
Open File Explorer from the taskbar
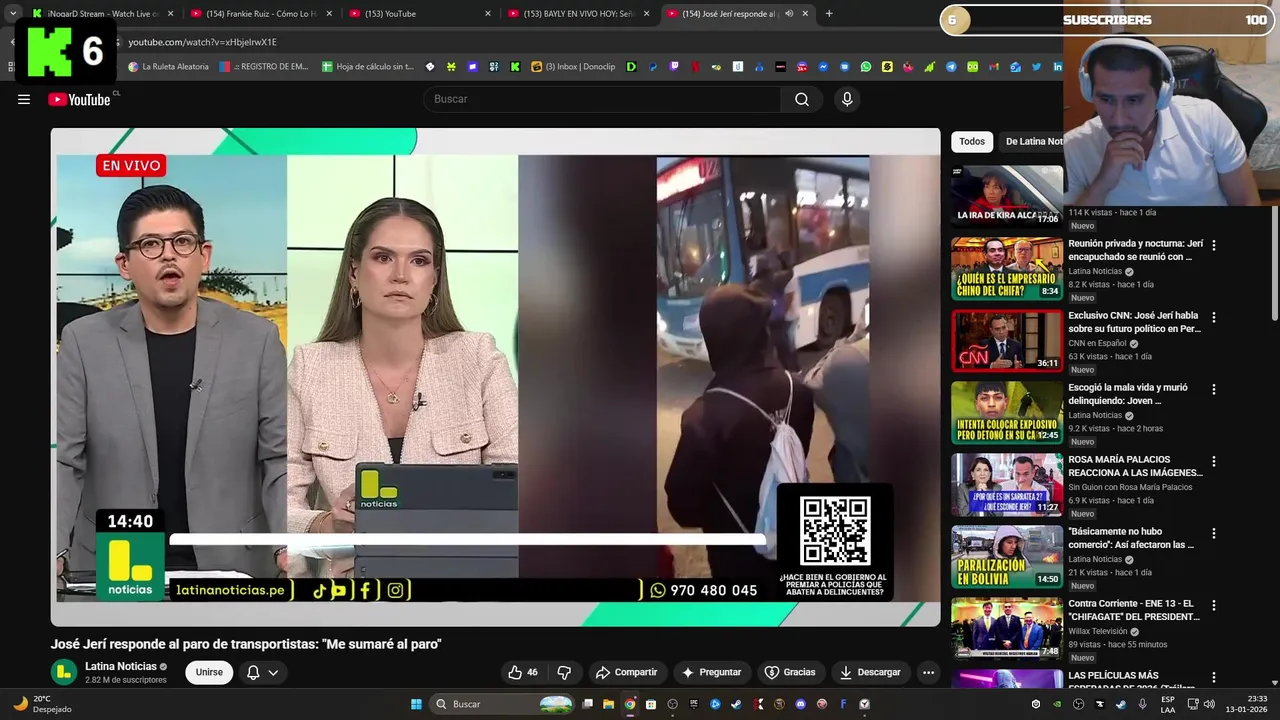[x=608, y=704]
